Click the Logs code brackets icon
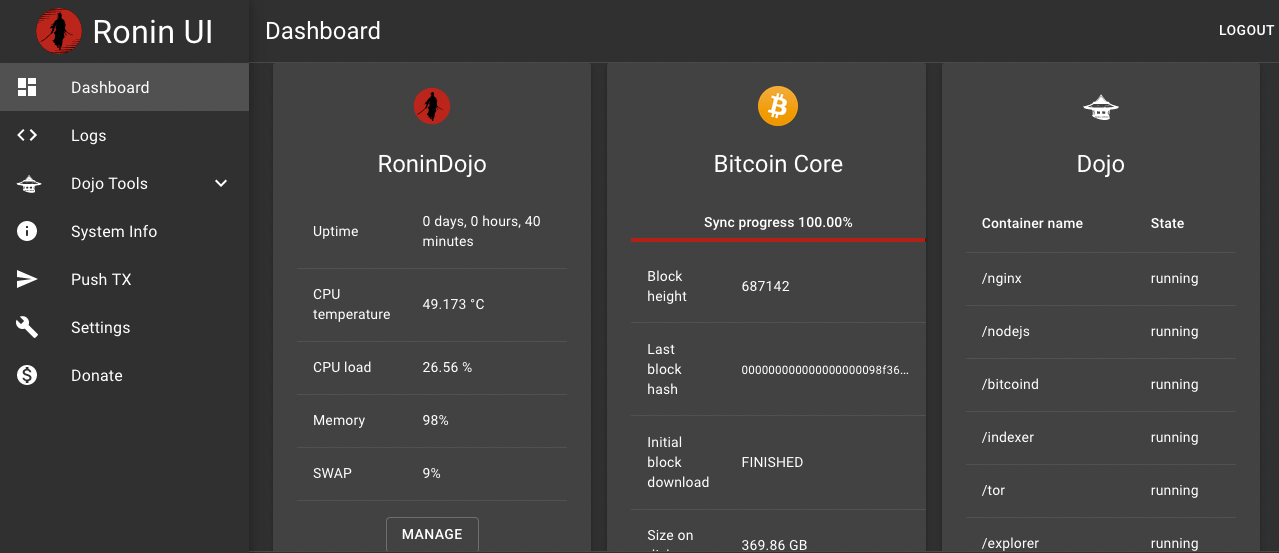The image size is (1279, 553). 27,135
